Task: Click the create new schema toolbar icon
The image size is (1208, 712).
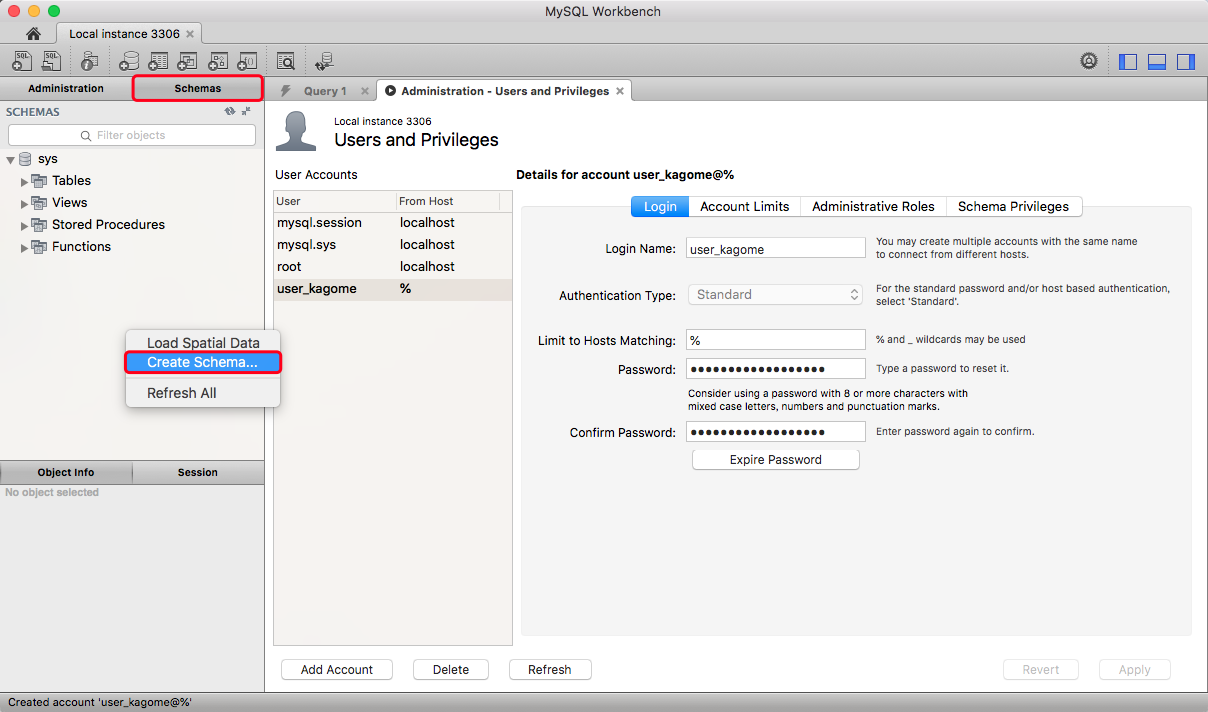Action: pos(129,60)
